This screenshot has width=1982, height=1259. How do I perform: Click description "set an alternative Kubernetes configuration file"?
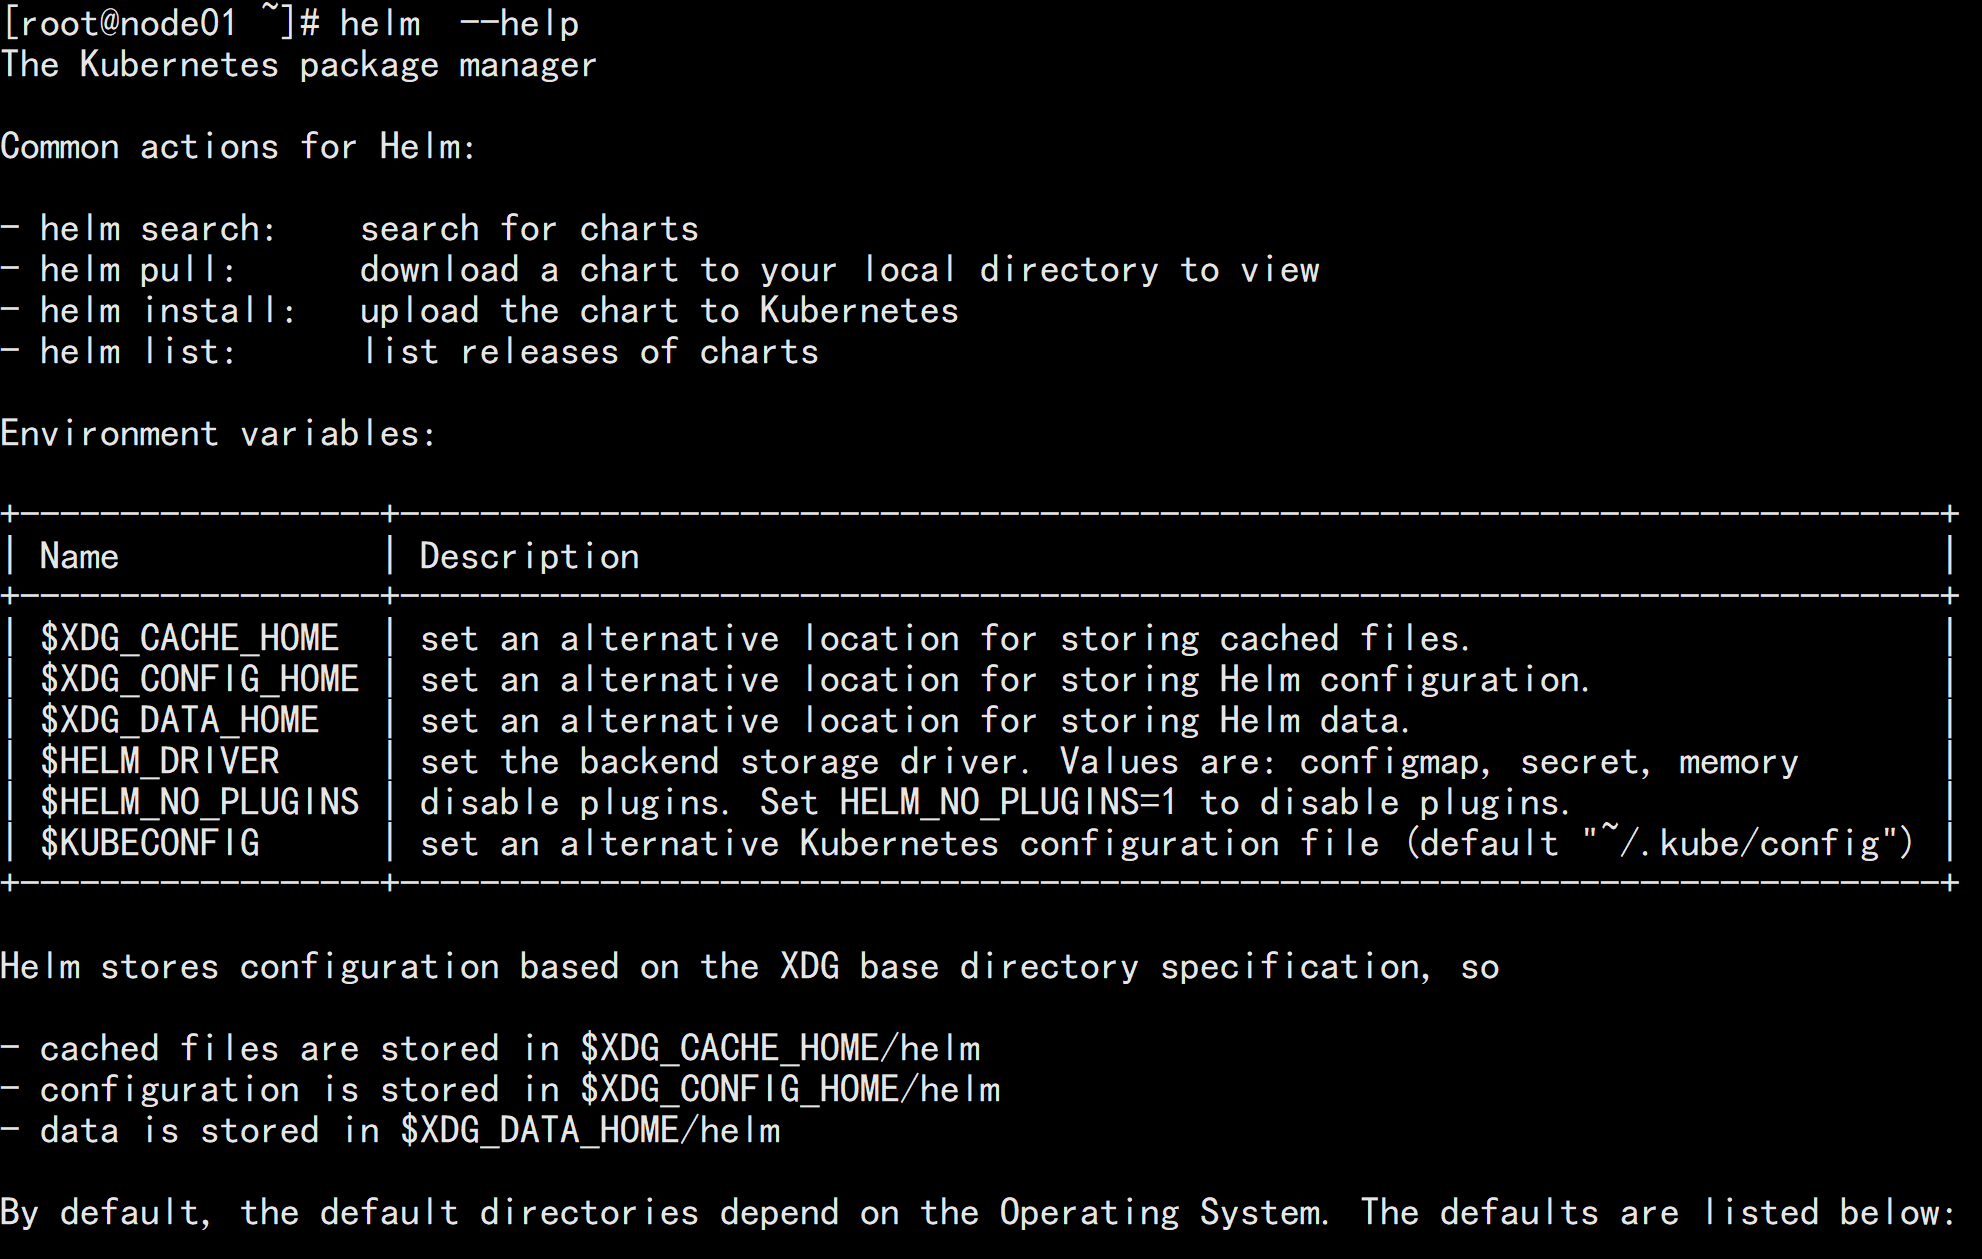(899, 843)
